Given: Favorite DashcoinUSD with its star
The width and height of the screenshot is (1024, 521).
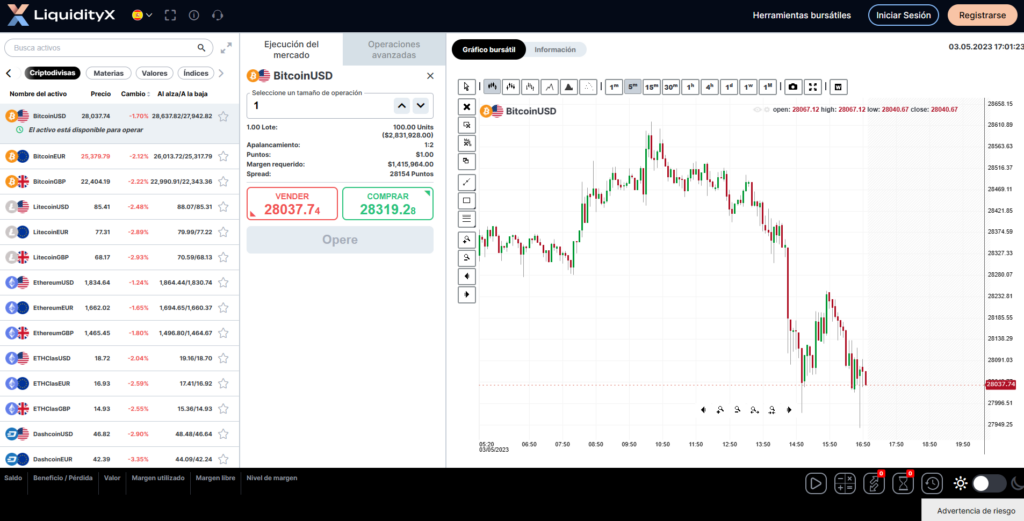Looking at the screenshot, I should click(x=223, y=434).
